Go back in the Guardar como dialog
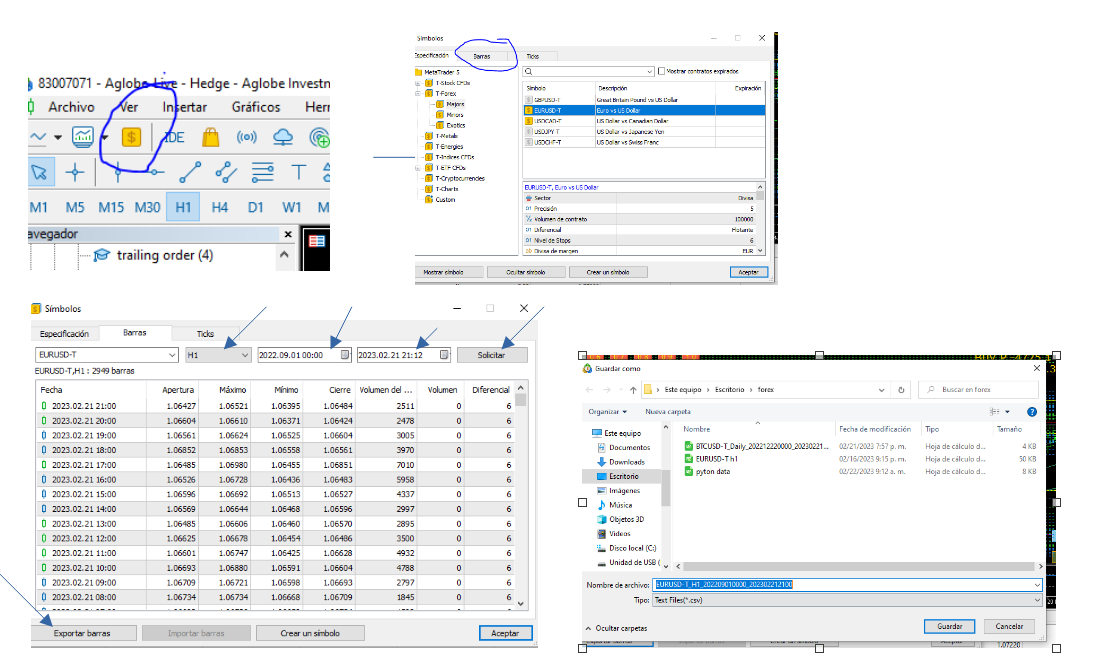1120x657 pixels. pyautogui.click(x=589, y=390)
